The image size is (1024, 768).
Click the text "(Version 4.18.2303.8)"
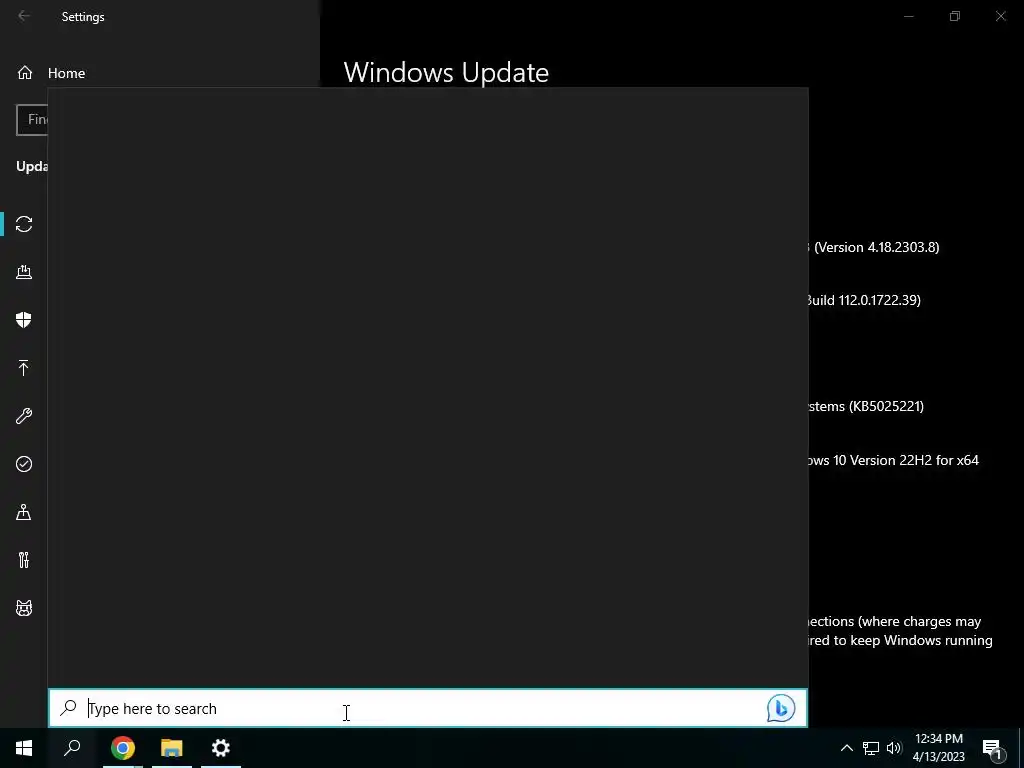876,247
